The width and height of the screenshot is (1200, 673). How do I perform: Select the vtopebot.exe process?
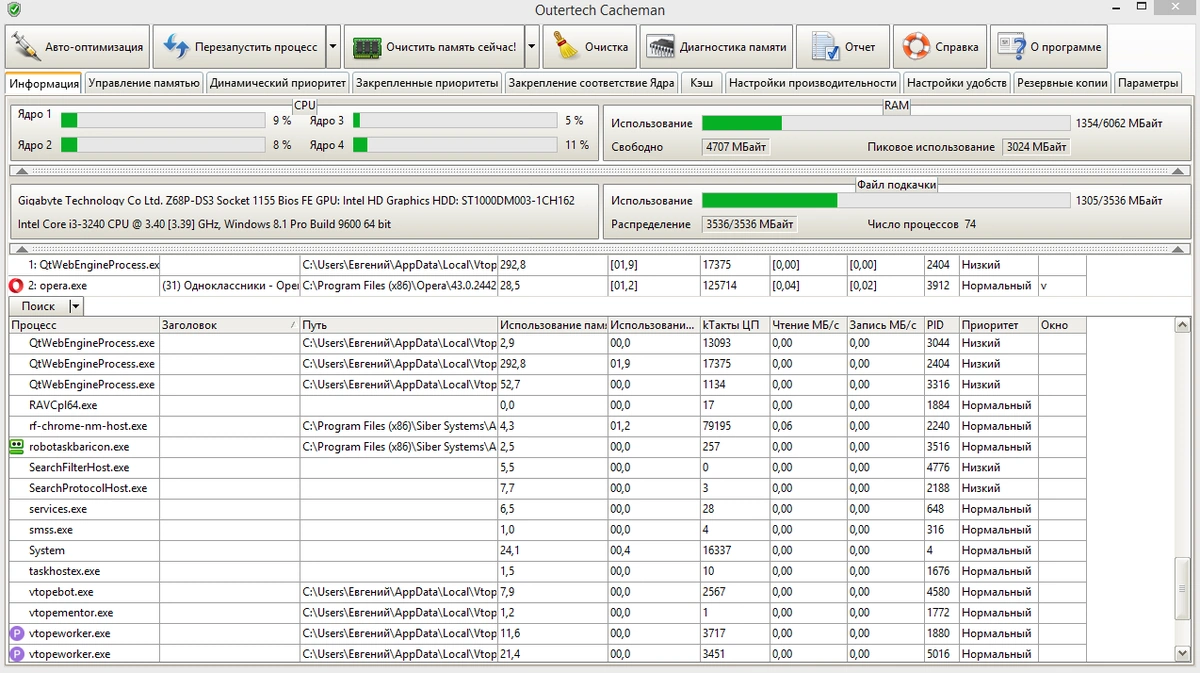[x=547, y=592]
